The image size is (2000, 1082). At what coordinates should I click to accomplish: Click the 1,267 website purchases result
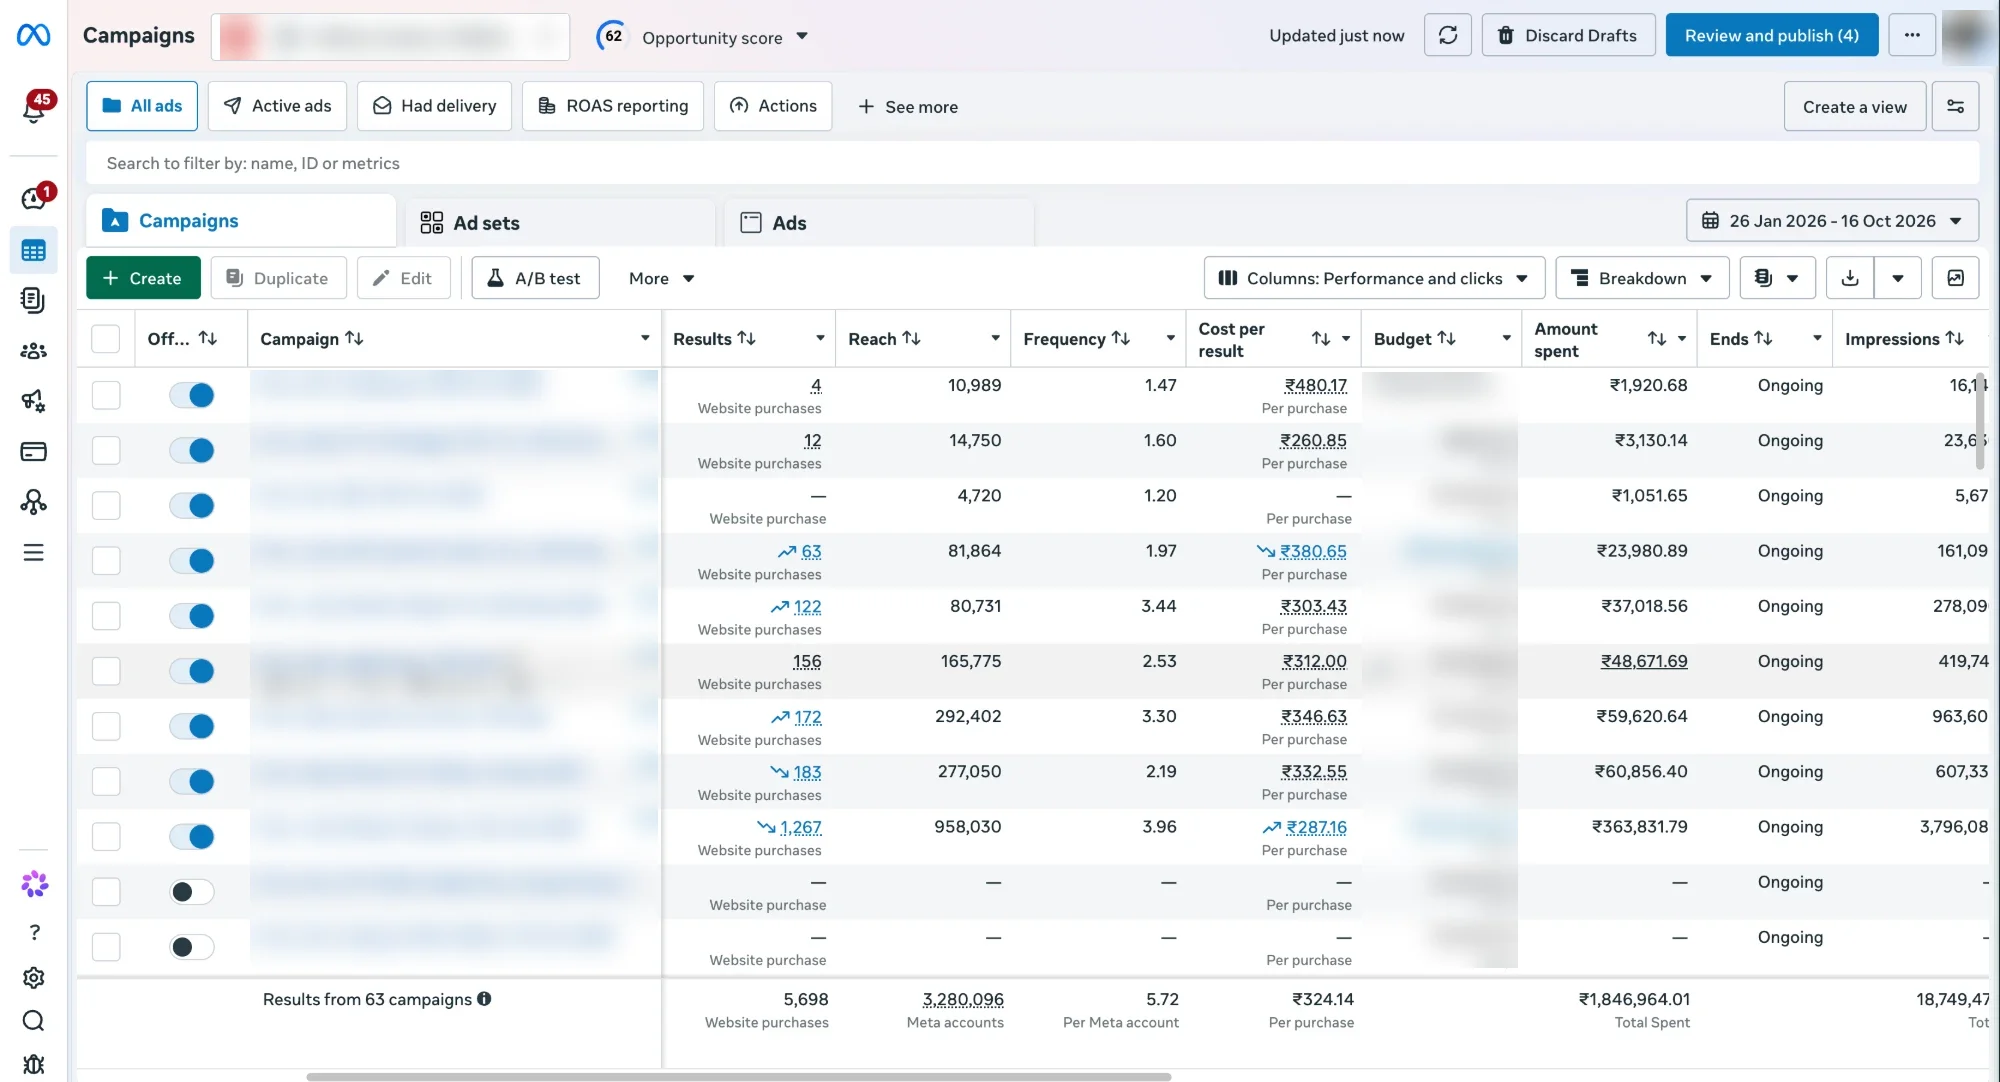[800, 828]
